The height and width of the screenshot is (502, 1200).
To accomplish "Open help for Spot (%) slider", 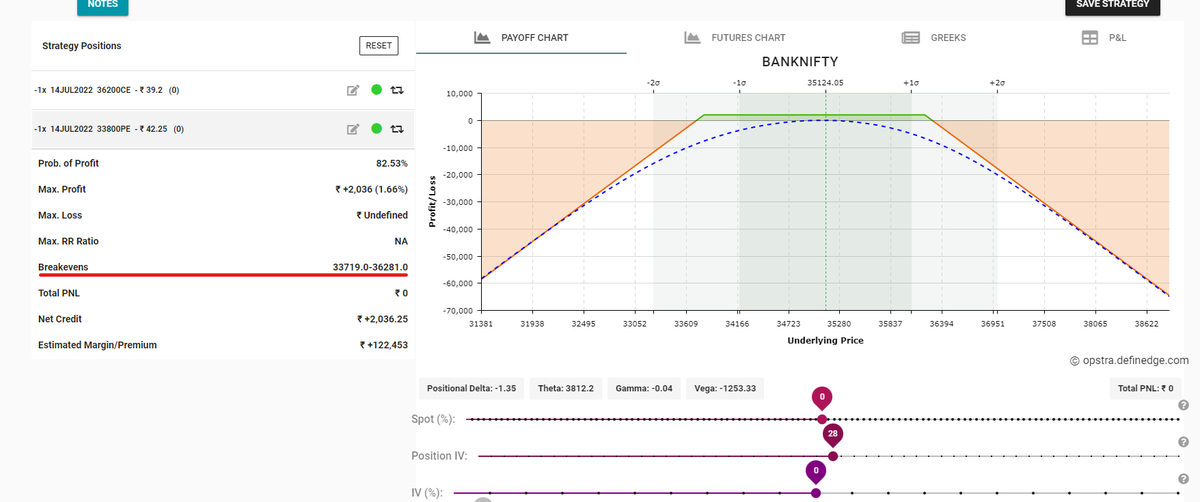I will [x=1183, y=405].
